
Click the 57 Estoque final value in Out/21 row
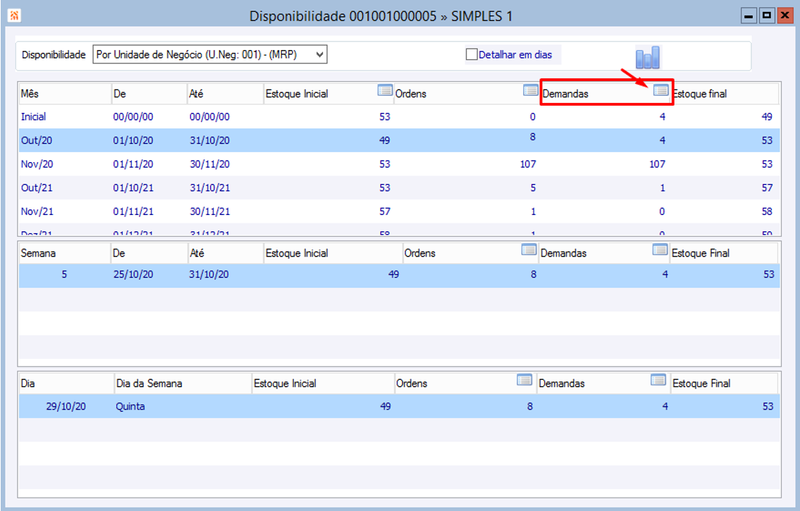pyautogui.click(x=767, y=188)
